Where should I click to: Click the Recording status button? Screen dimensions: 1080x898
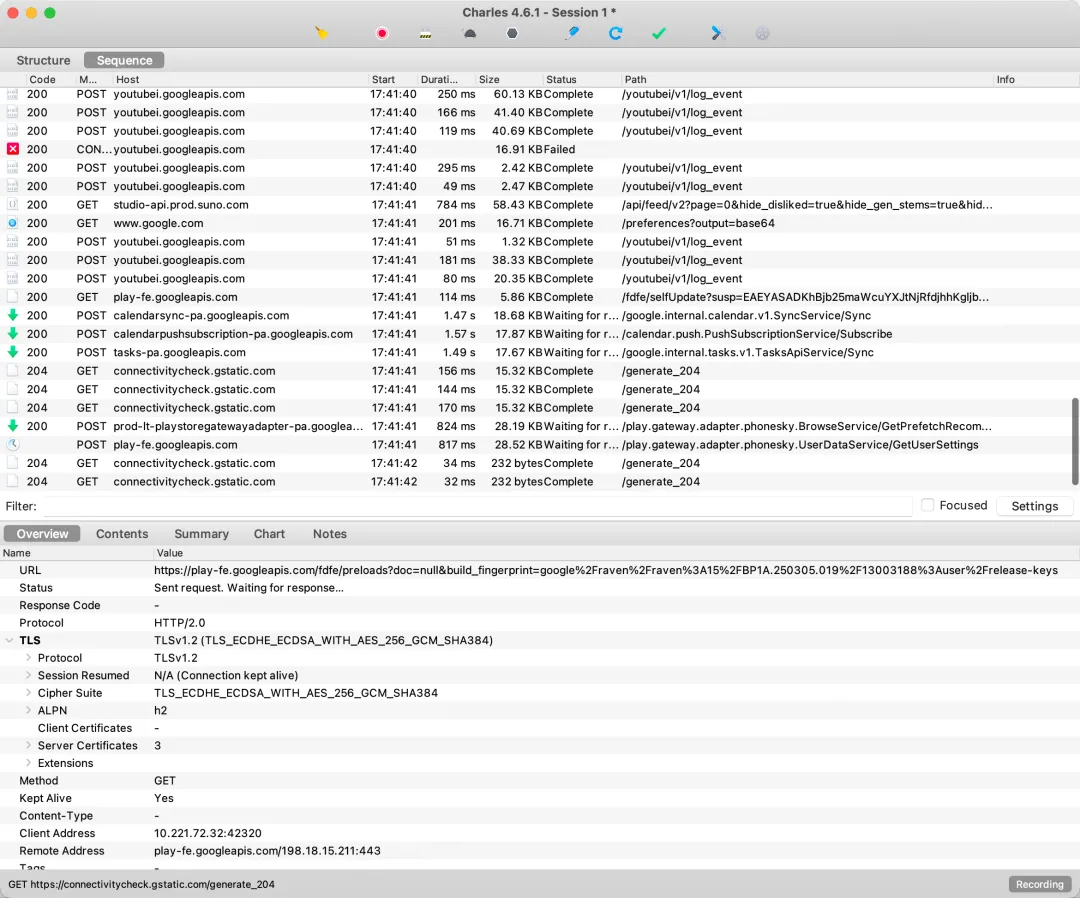(1039, 884)
